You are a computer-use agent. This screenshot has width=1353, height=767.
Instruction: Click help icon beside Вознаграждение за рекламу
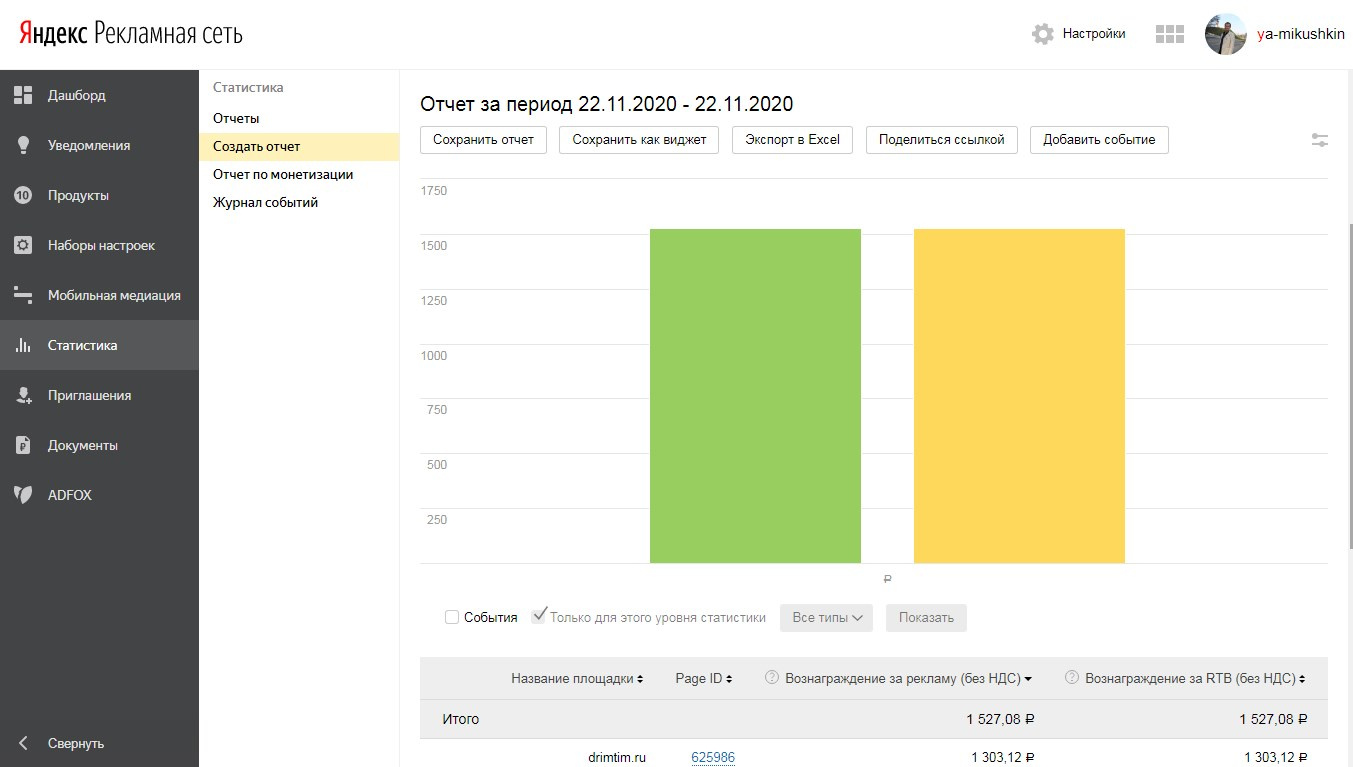(771, 678)
